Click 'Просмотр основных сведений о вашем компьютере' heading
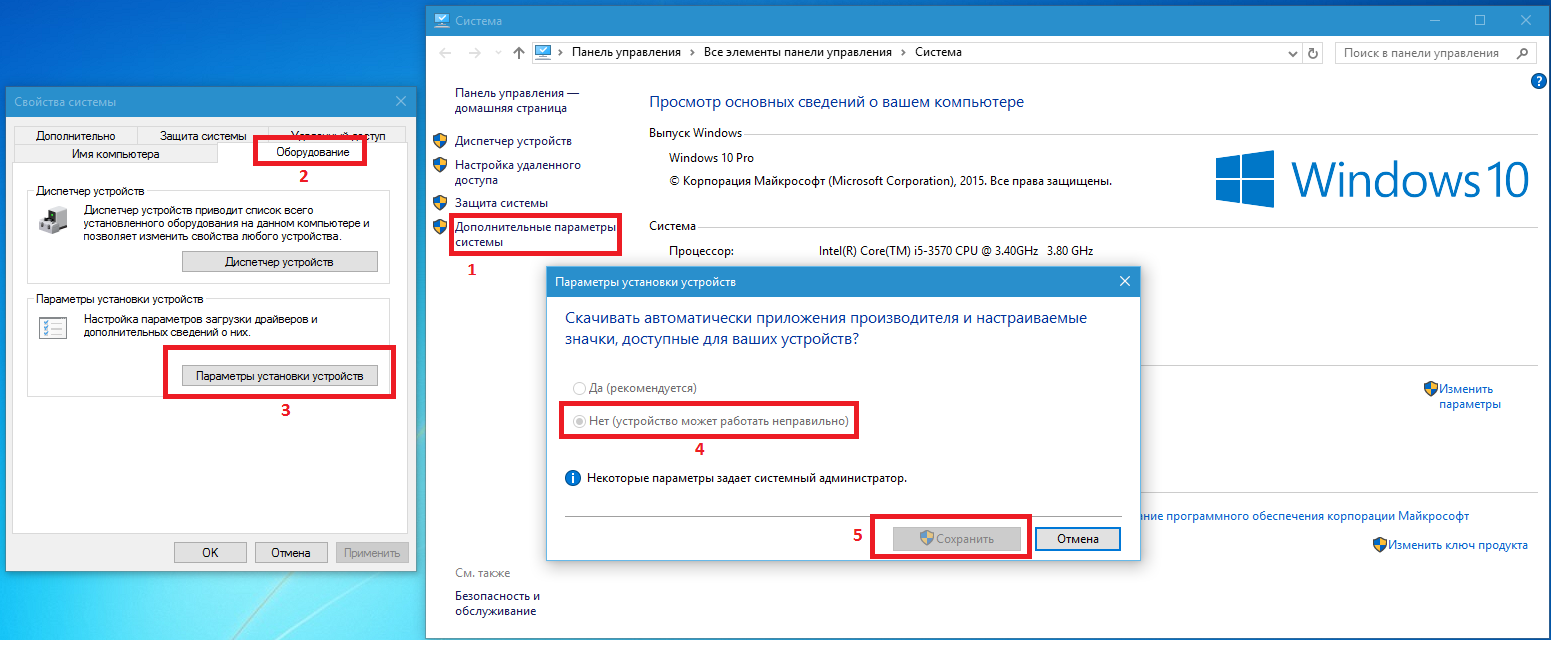This screenshot has width=1551, height=648. (x=836, y=102)
